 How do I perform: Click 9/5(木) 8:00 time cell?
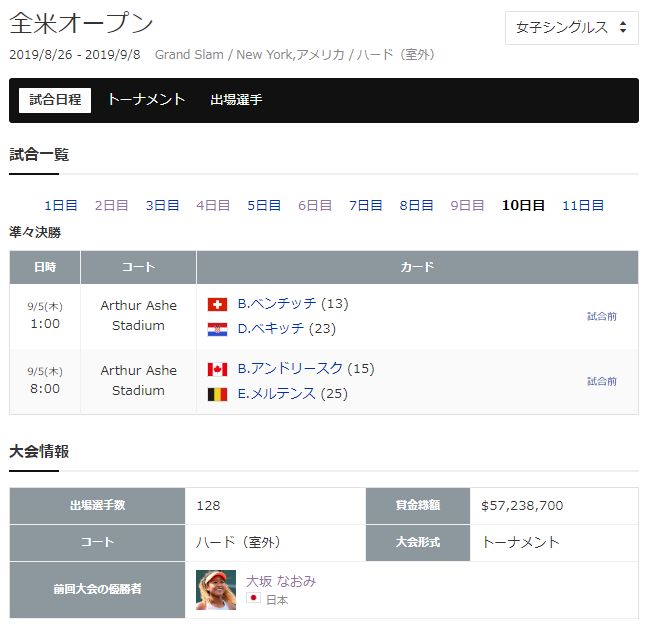pos(45,381)
